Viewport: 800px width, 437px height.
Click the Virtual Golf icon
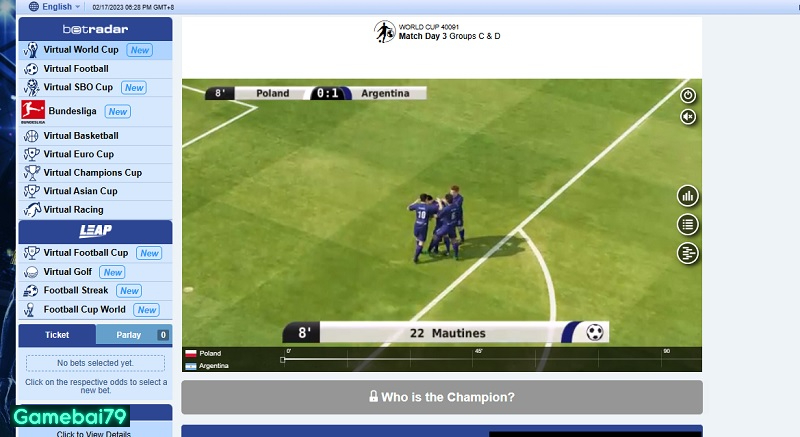(x=31, y=272)
